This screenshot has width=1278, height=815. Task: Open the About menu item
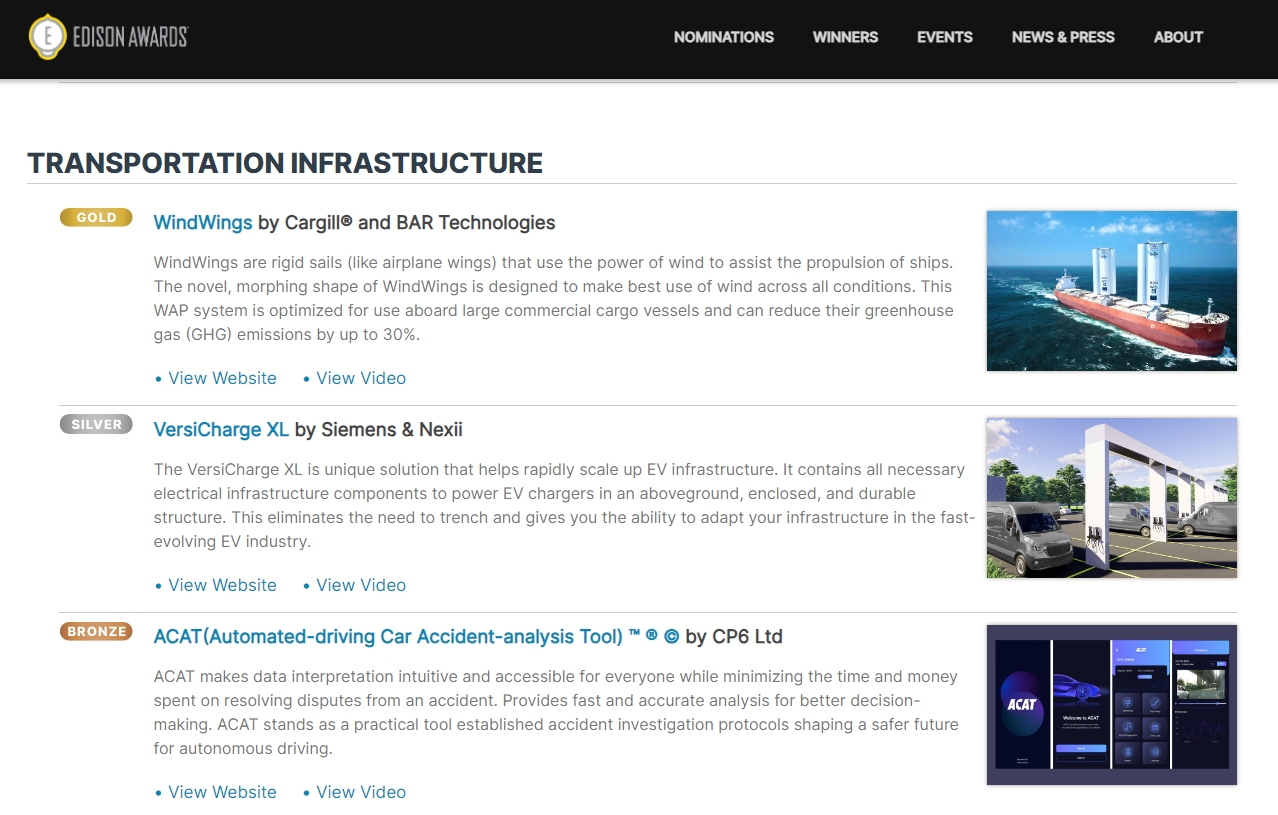tap(1178, 37)
